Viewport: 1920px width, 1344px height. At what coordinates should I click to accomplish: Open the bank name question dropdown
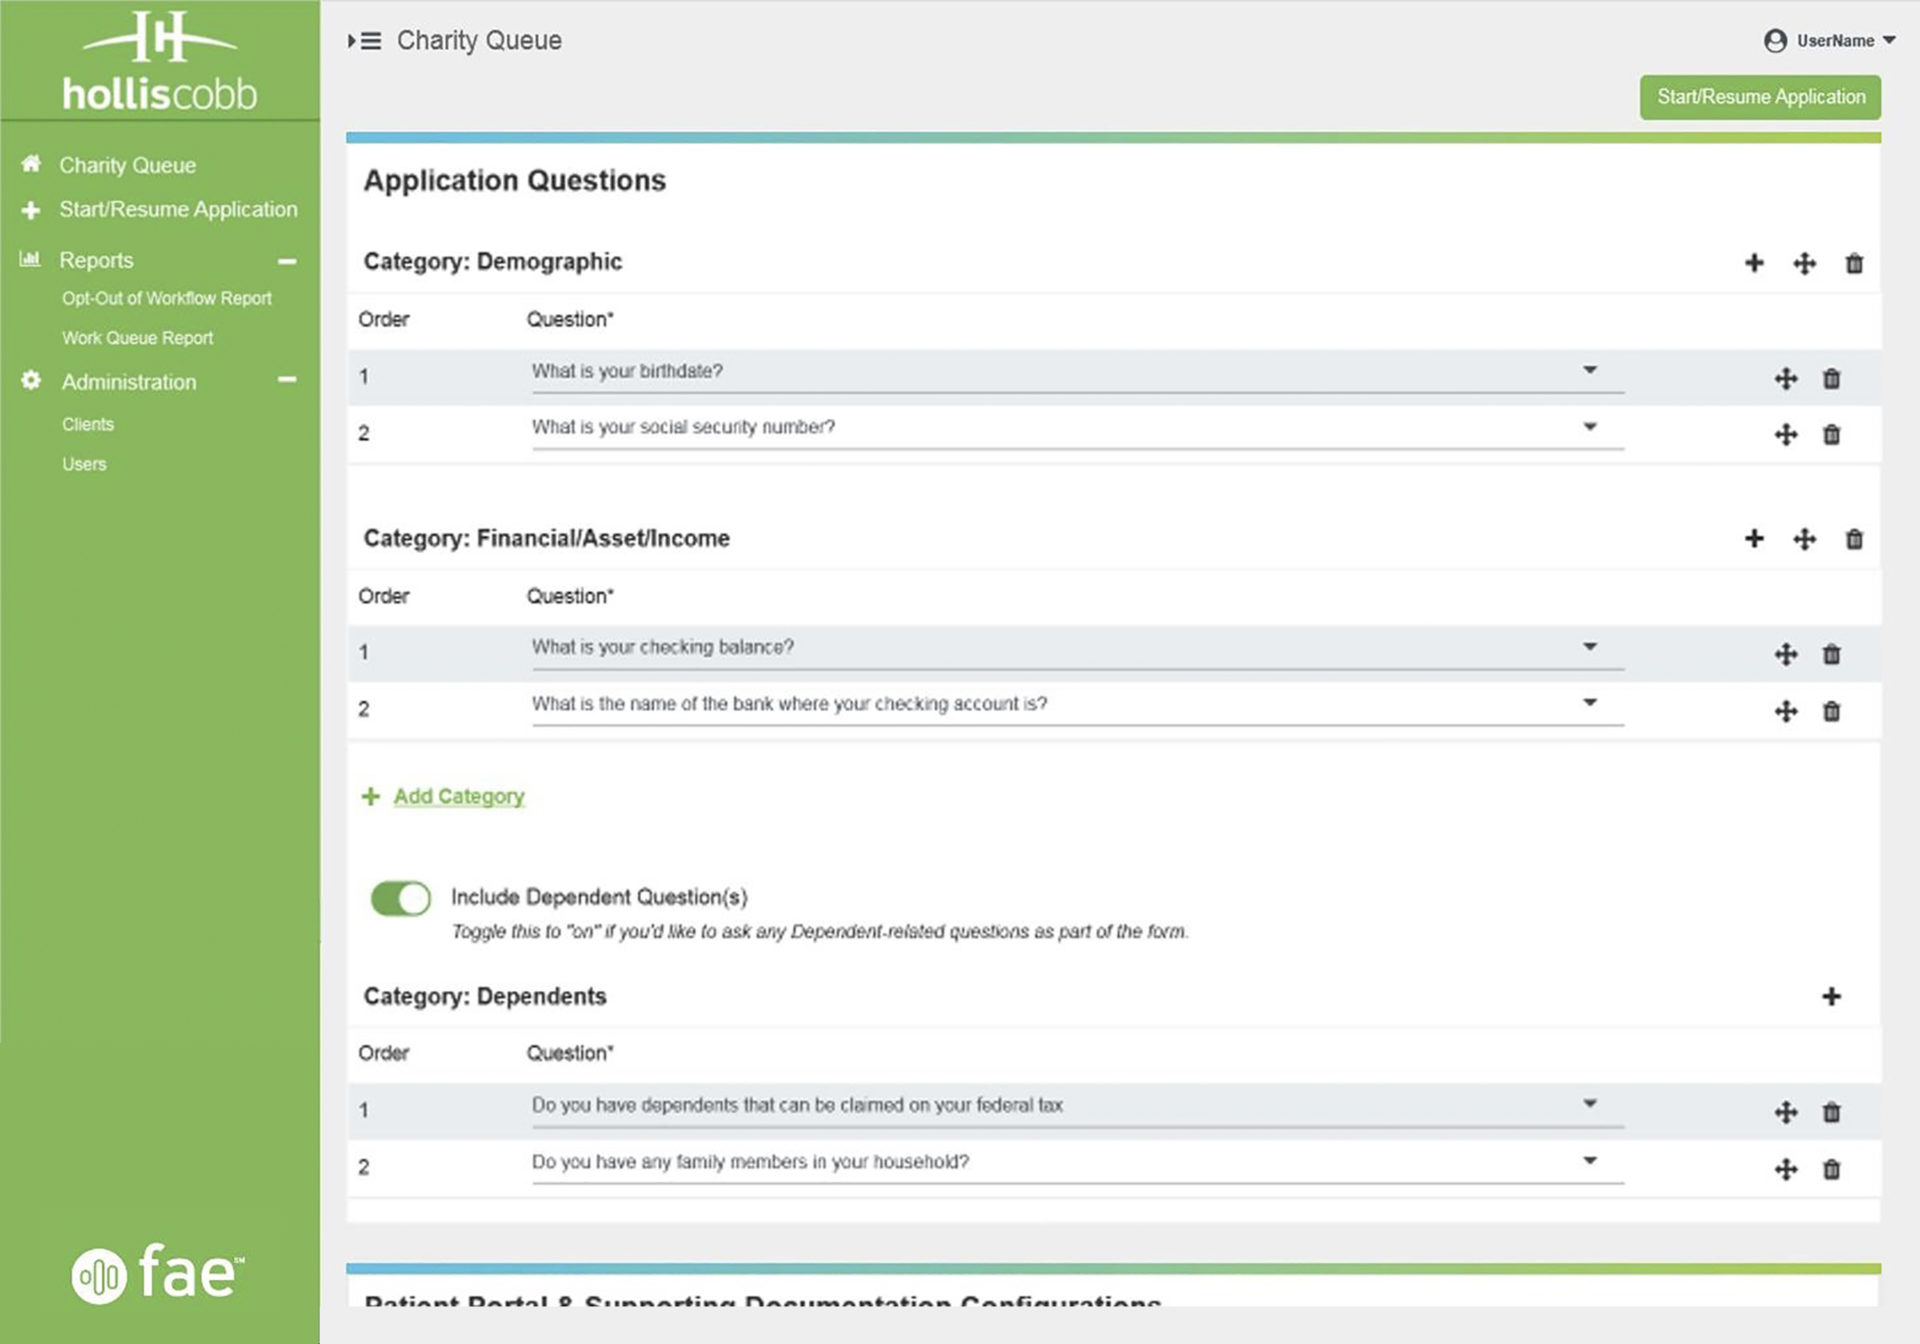(x=1589, y=703)
